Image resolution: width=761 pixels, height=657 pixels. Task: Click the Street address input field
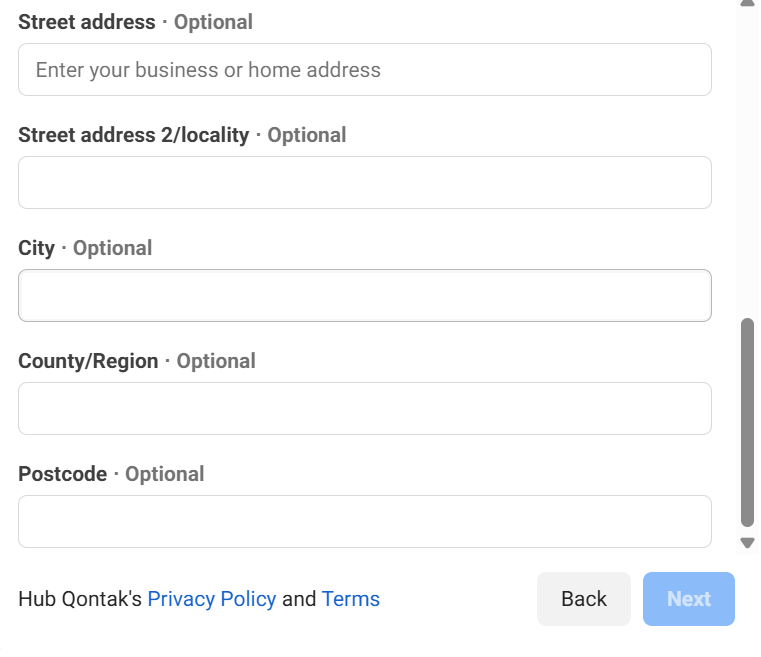[x=364, y=70]
